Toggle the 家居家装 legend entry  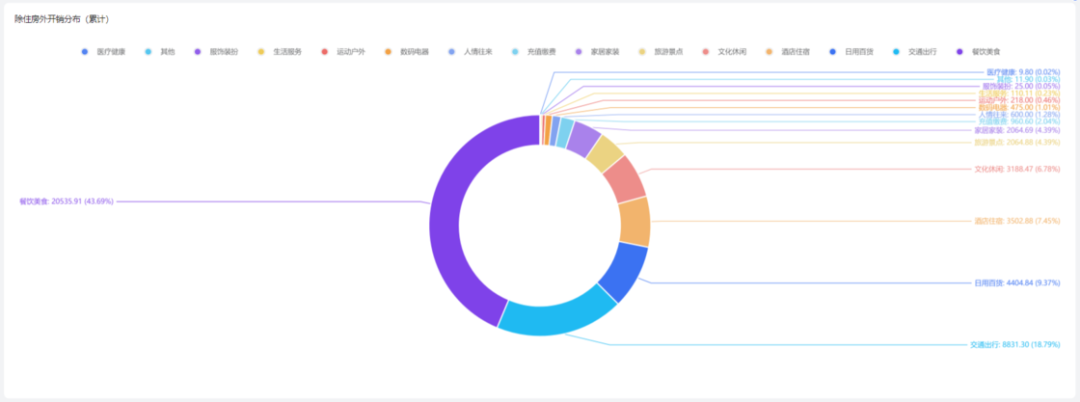596,52
